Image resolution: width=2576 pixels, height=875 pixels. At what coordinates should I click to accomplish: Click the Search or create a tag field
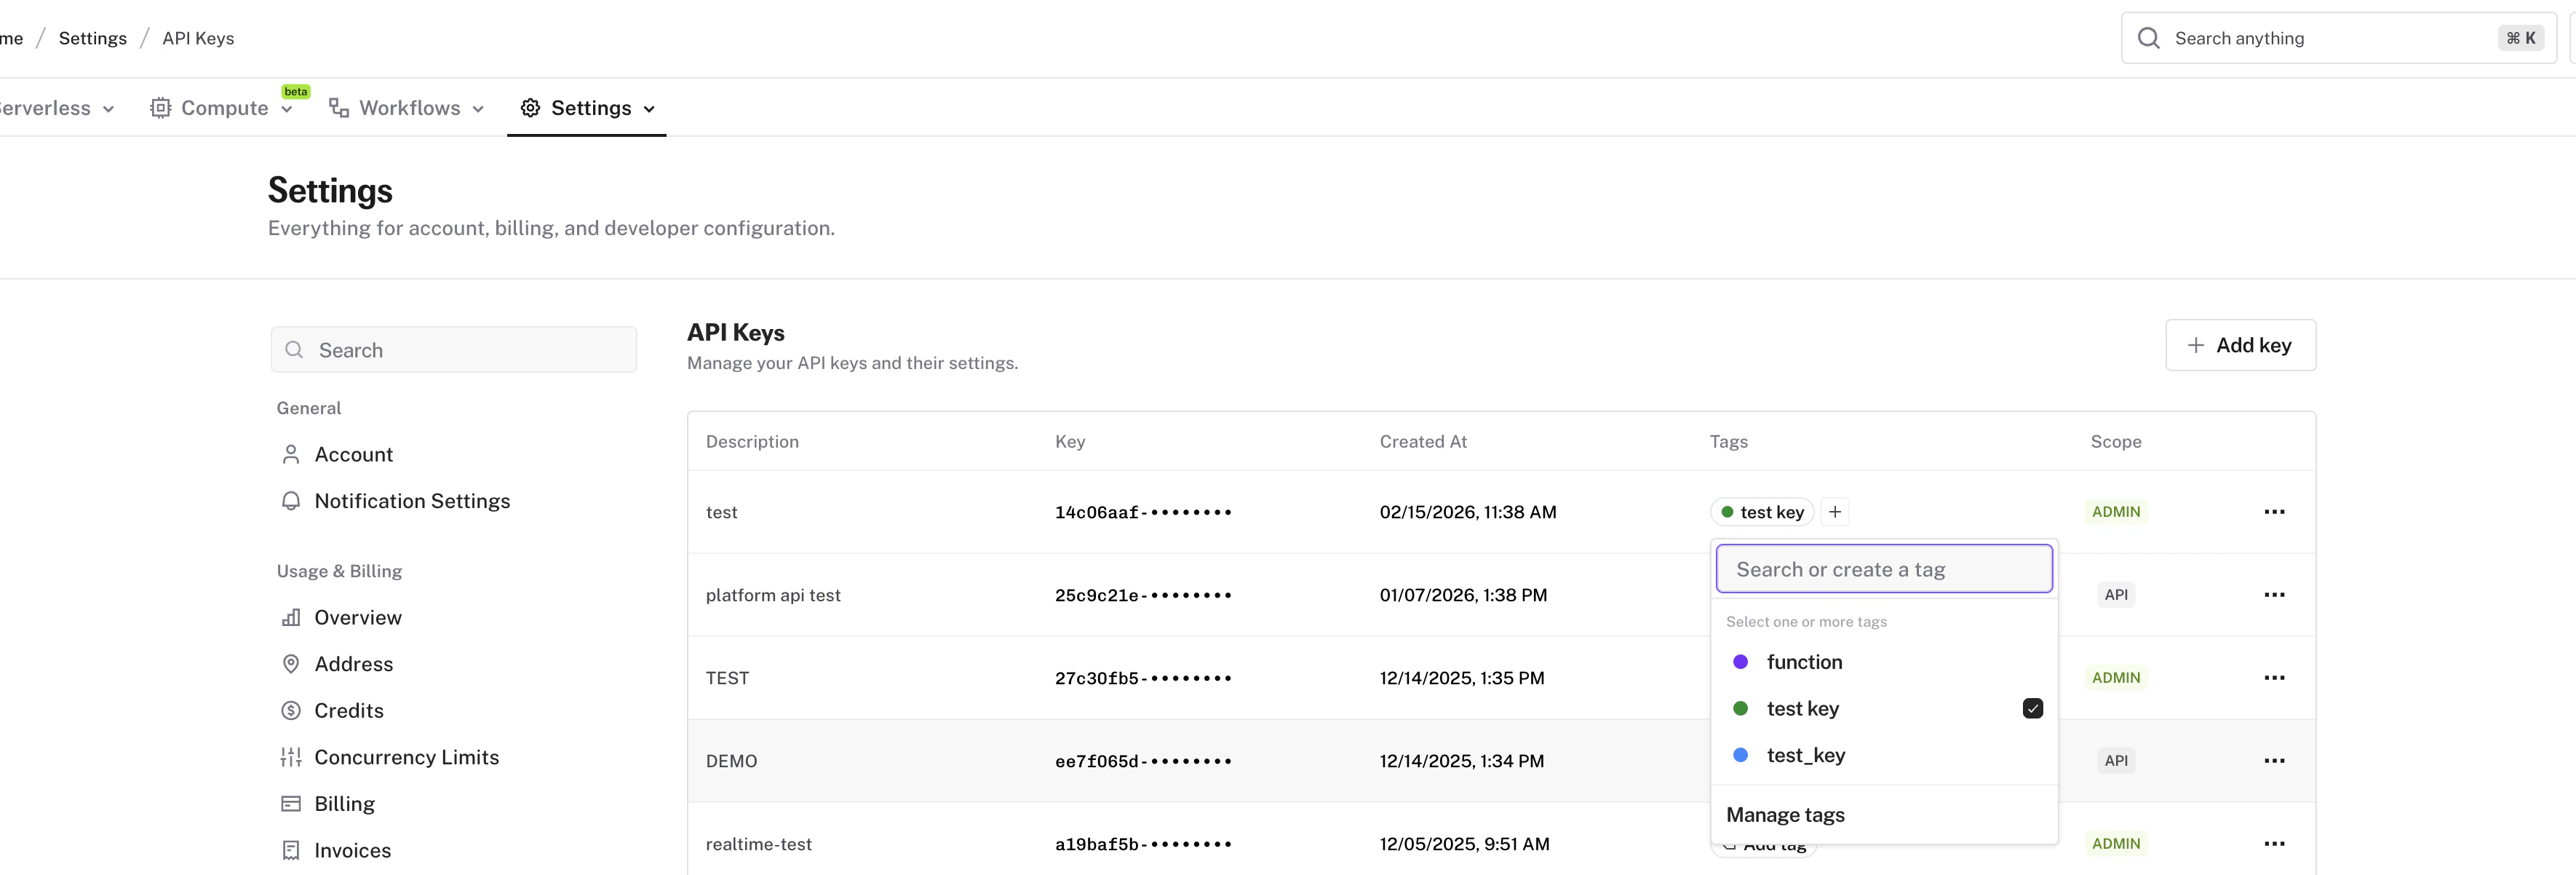coord(1884,568)
